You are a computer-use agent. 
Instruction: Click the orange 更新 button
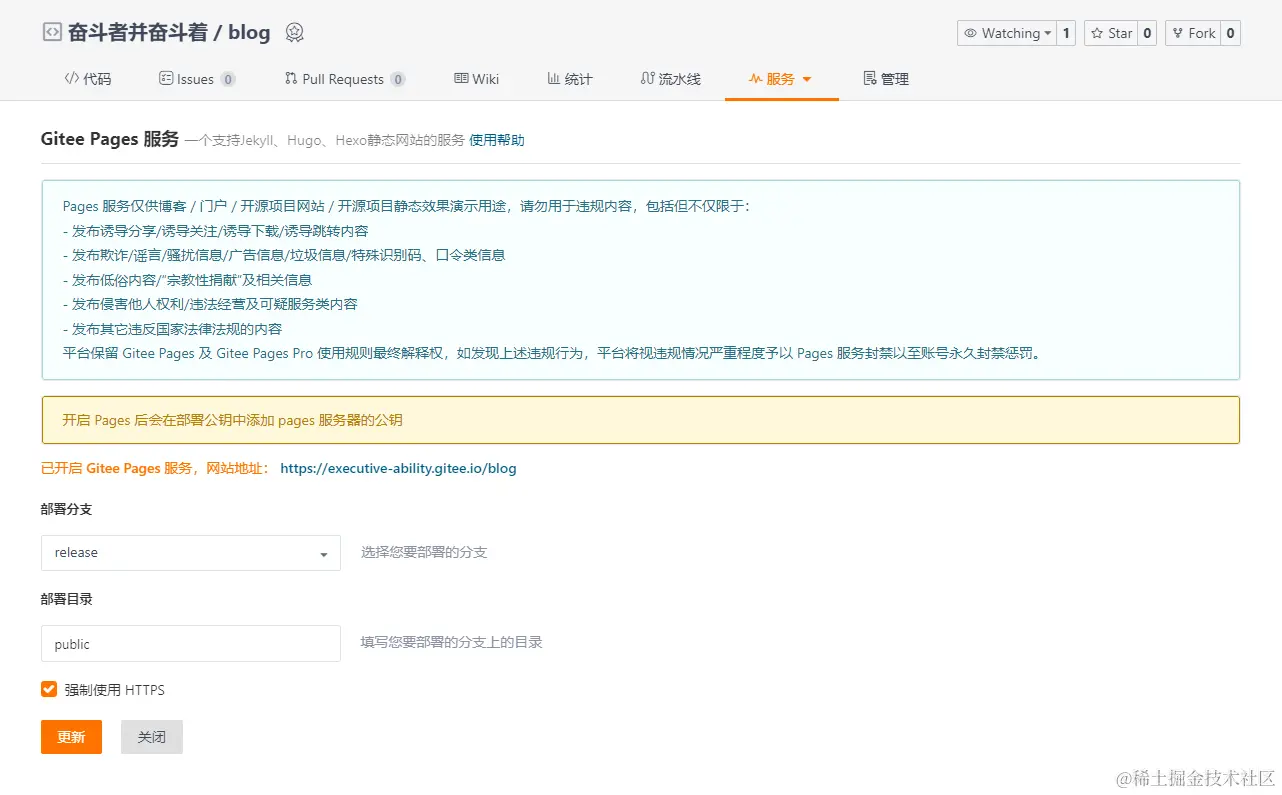(x=71, y=737)
